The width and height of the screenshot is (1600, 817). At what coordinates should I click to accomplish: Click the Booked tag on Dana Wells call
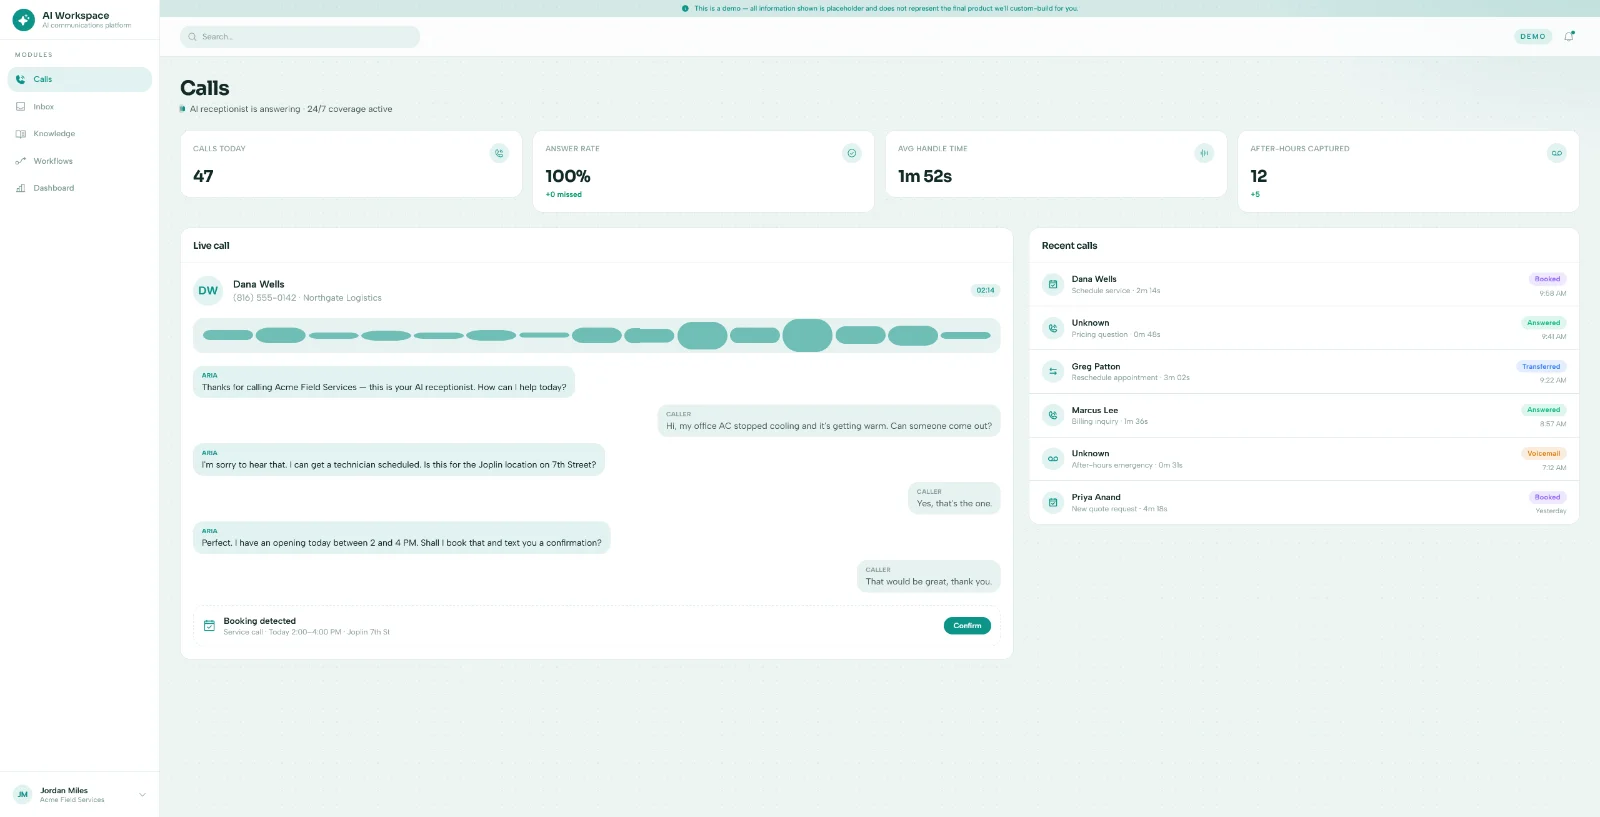pyautogui.click(x=1547, y=279)
